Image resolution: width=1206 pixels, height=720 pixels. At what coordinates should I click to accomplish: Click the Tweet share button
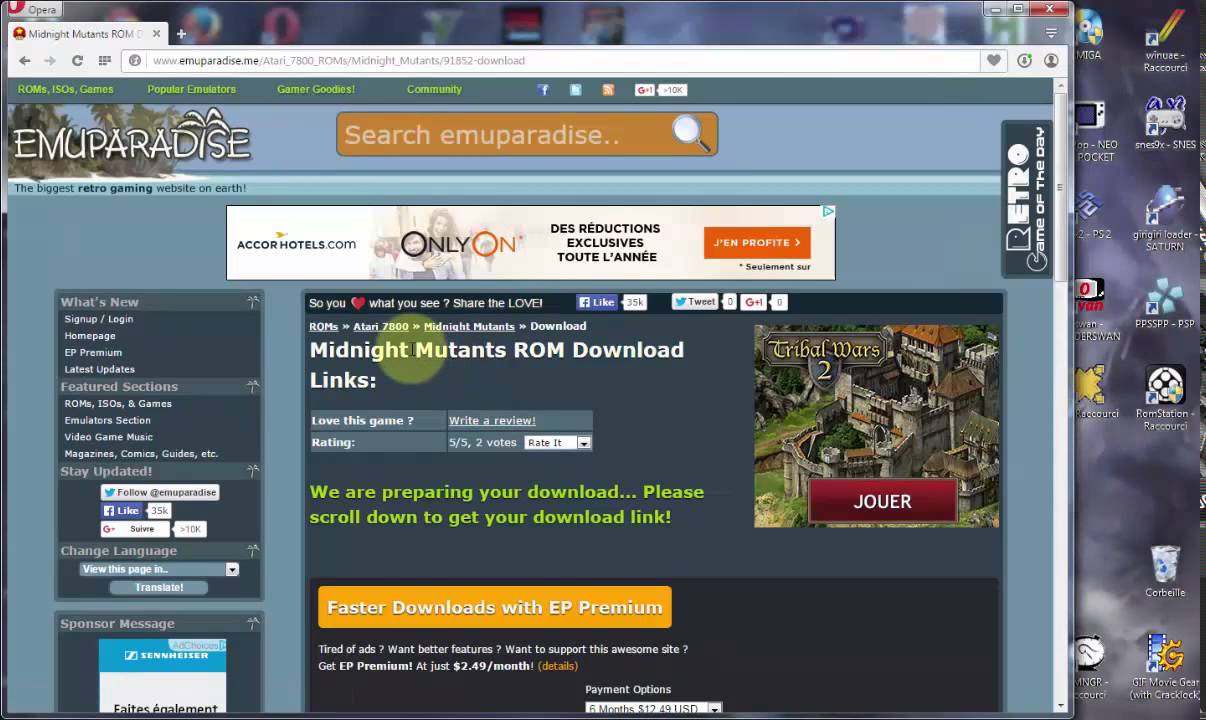(695, 302)
